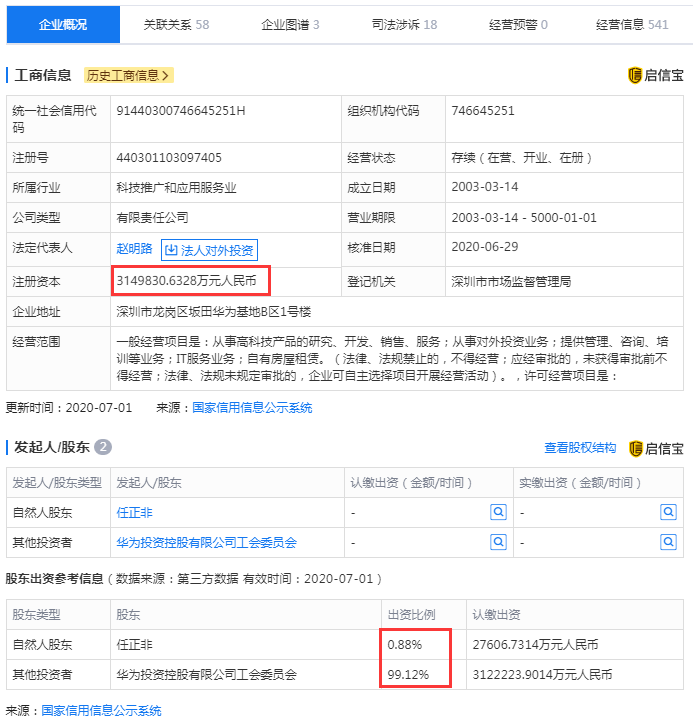Open the 司法涉诉 tab

(404, 24)
